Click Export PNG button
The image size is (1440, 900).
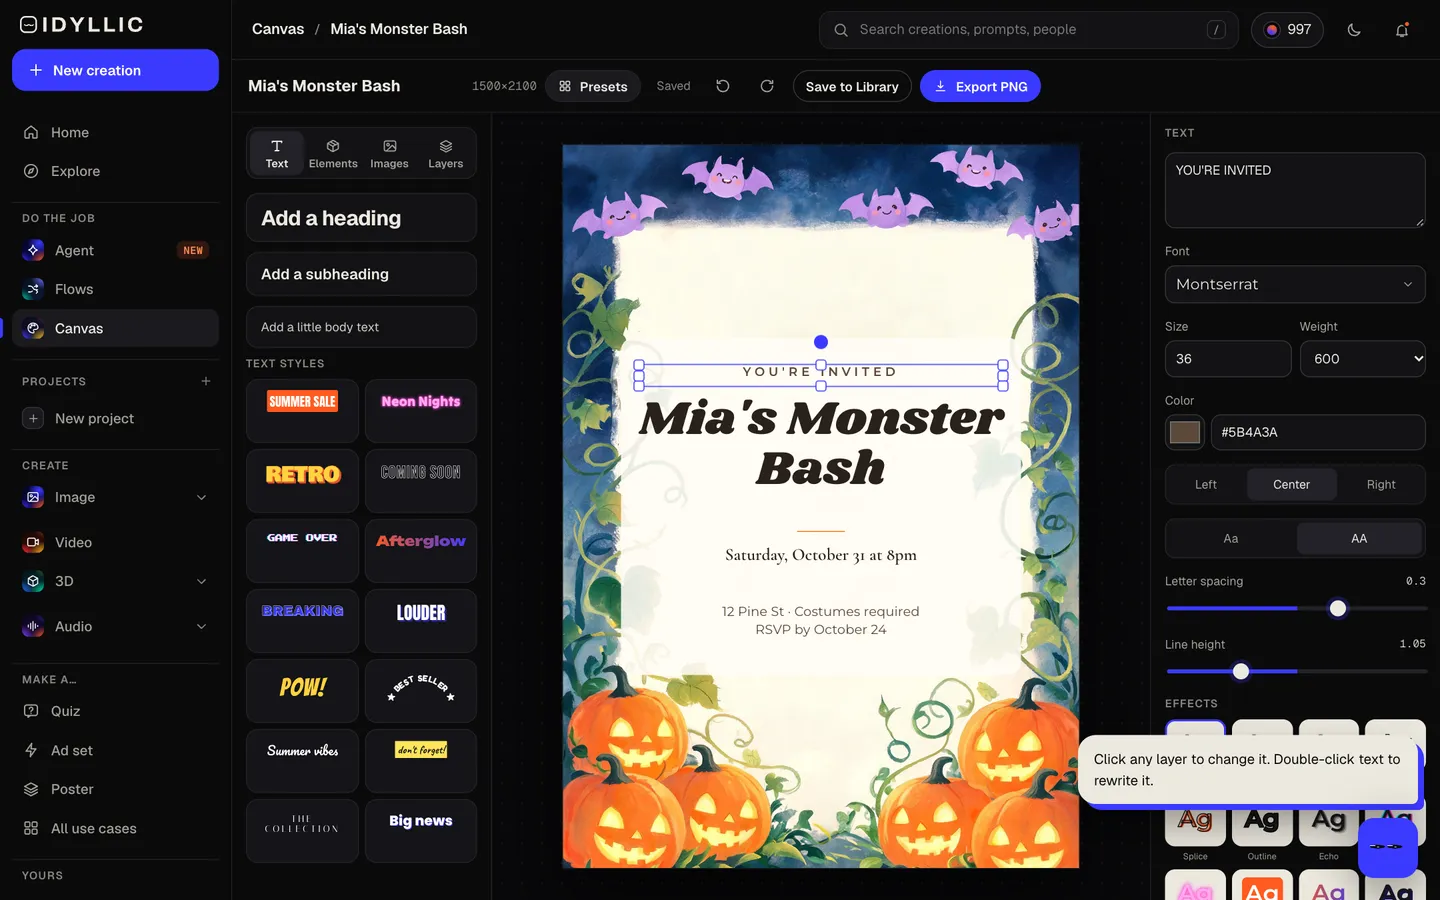[980, 86]
